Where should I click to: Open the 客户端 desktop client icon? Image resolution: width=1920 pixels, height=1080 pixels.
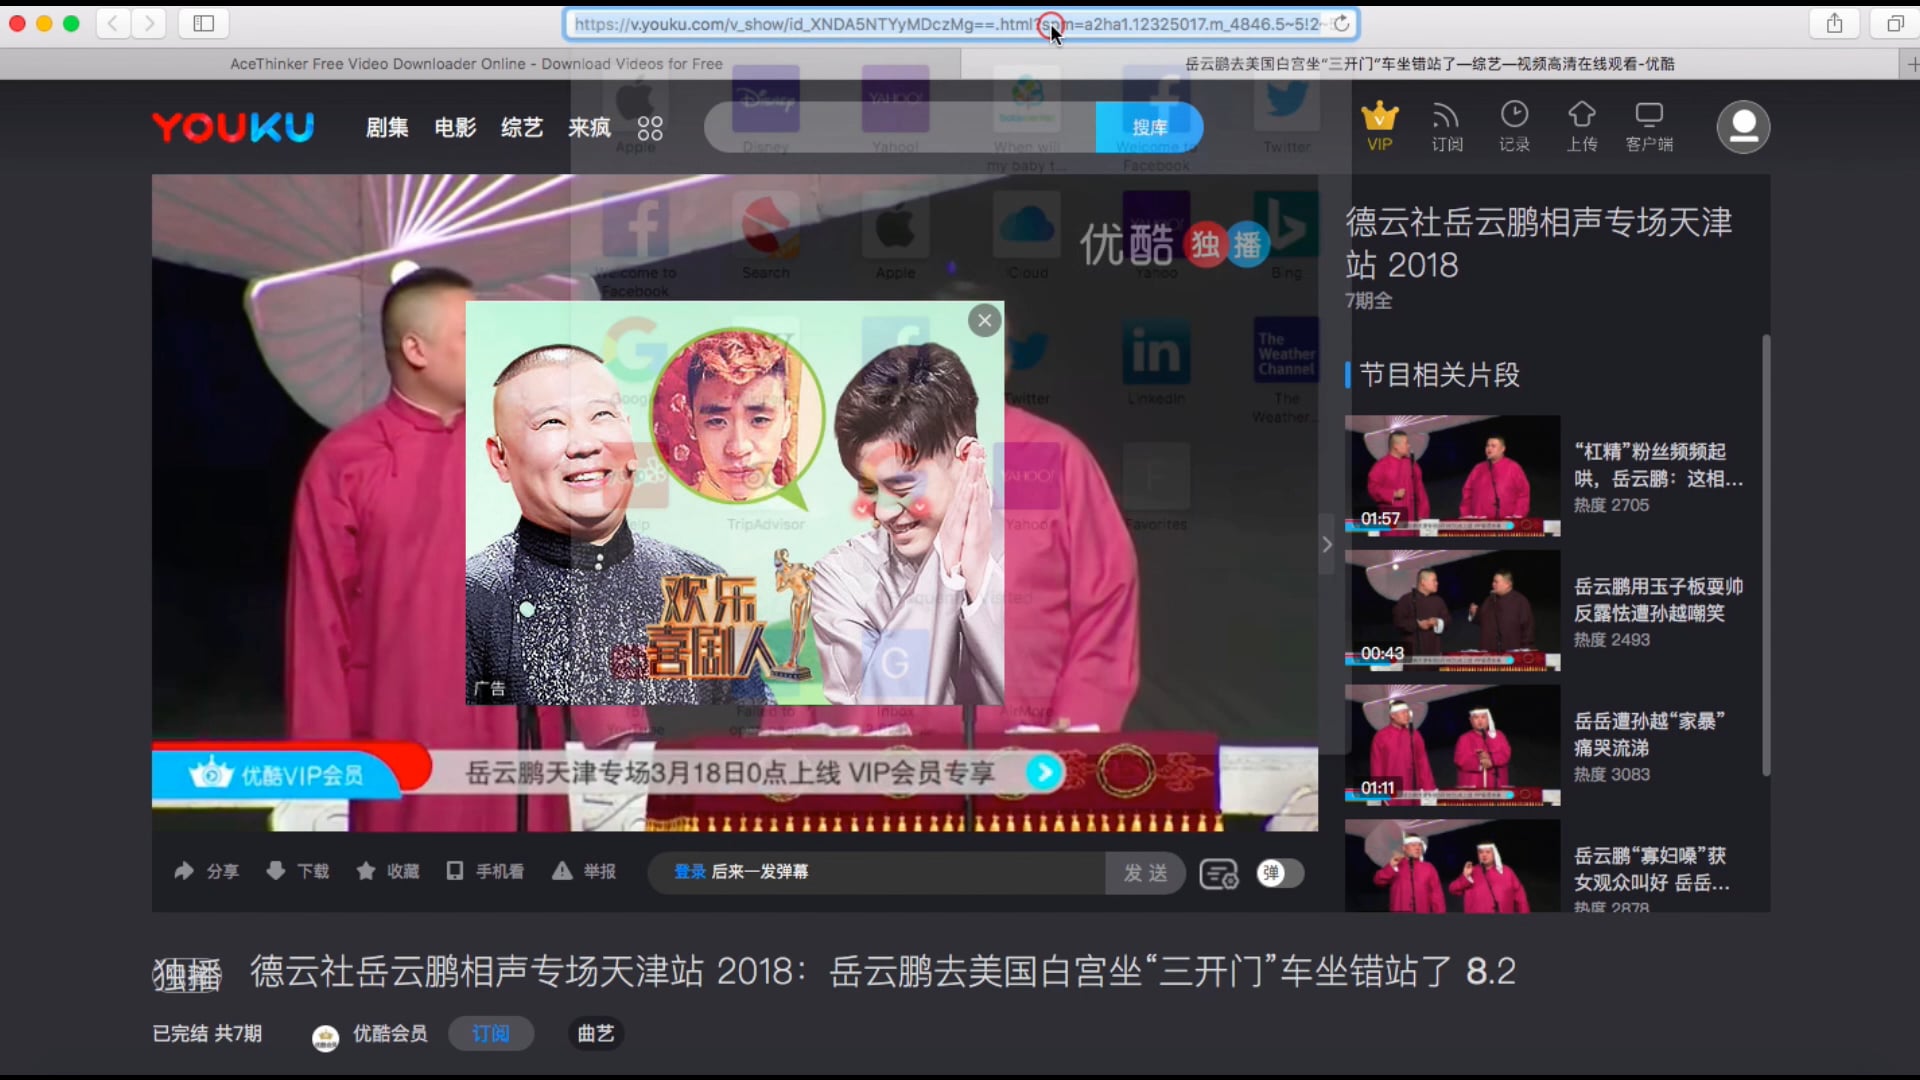click(x=1649, y=126)
